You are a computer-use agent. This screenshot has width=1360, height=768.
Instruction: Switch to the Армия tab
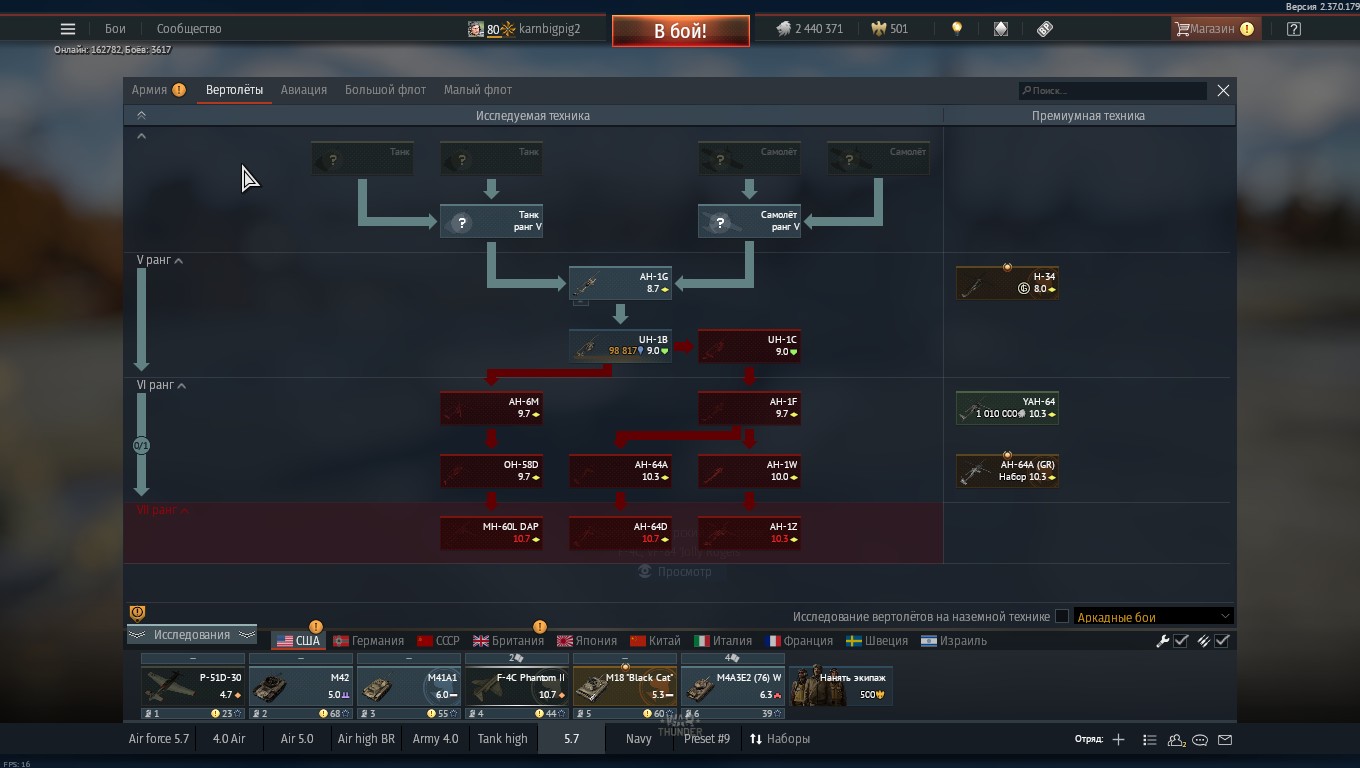coord(158,90)
